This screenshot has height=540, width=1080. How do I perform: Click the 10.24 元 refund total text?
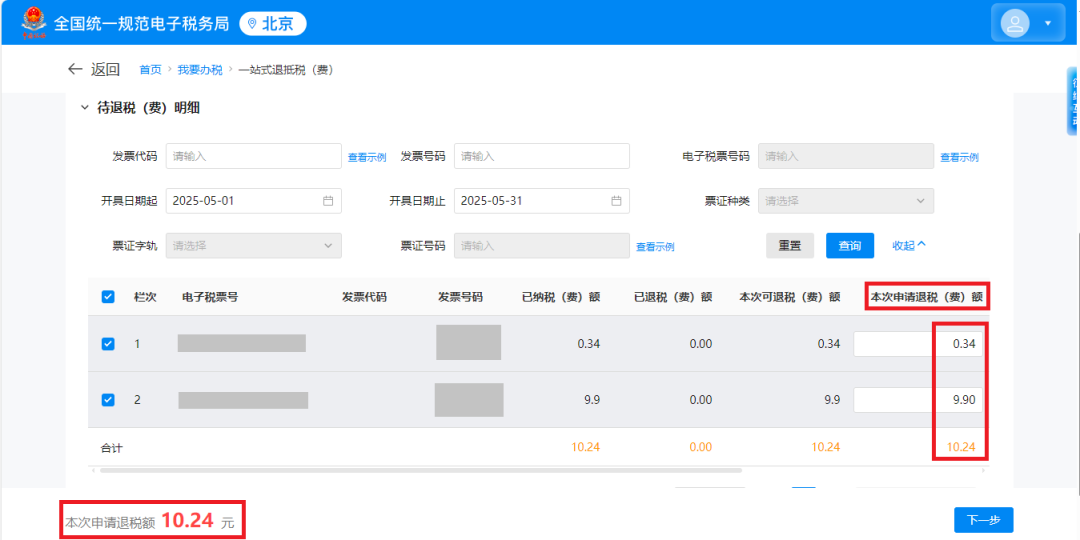tap(198, 521)
